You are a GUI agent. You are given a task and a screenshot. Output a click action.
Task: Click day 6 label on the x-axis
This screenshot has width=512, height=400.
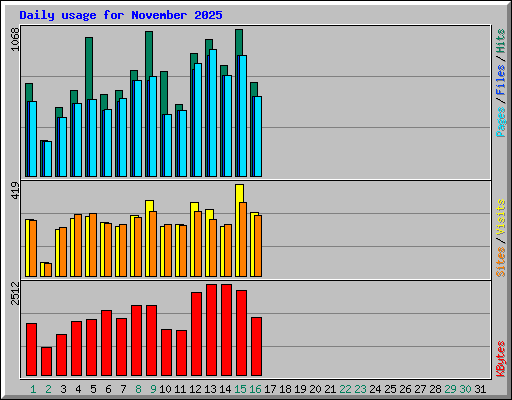108,389
